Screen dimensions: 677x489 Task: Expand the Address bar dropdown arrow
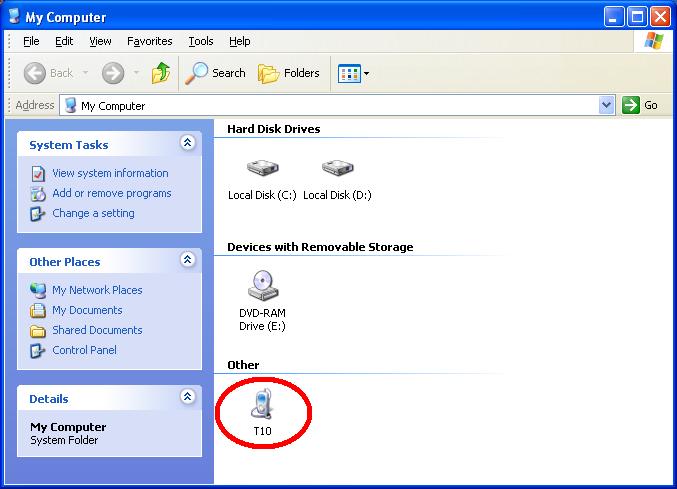pyautogui.click(x=606, y=105)
